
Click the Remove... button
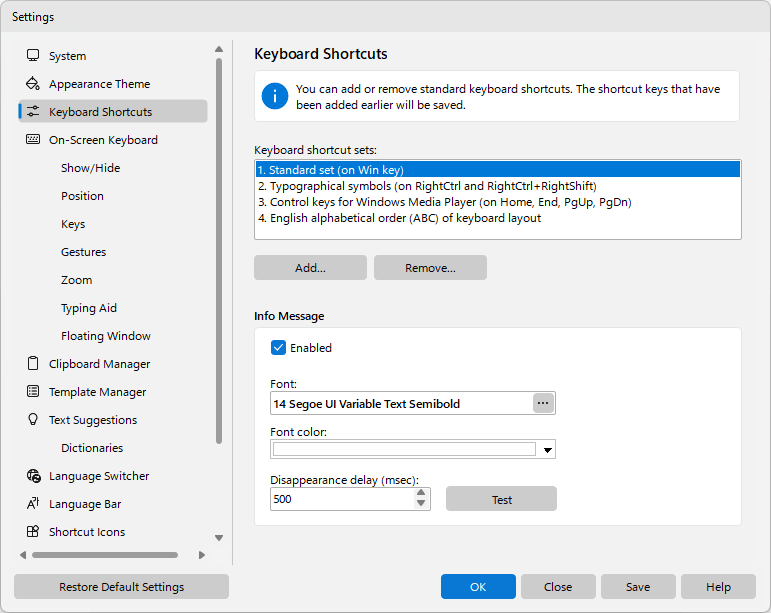(430, 267)
